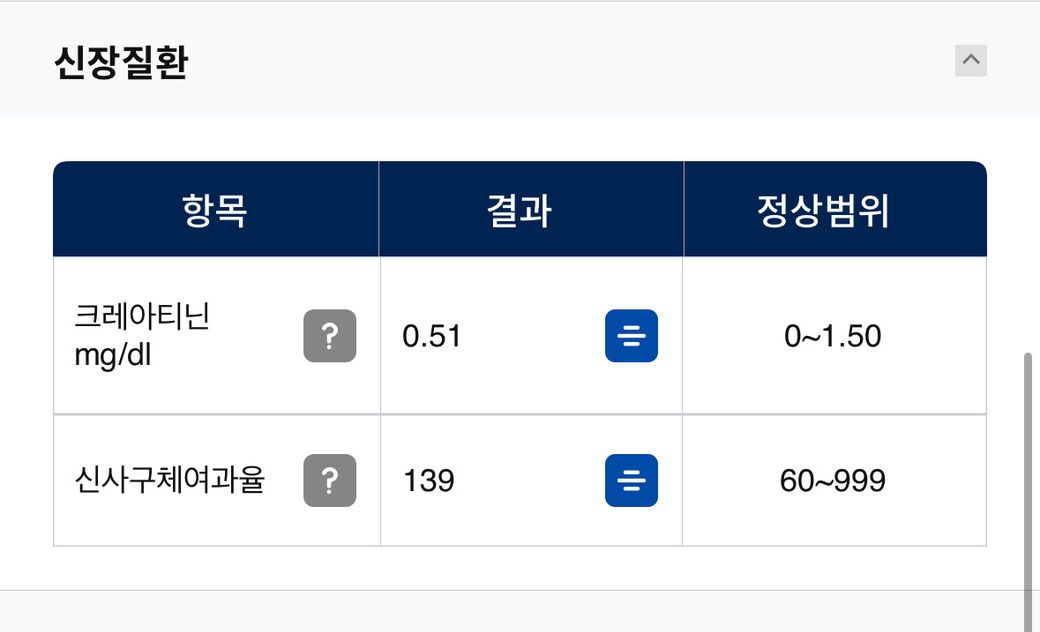Select the 항목 column header
The width and height of the screenshot is (1040, 632).
(215, 211)
